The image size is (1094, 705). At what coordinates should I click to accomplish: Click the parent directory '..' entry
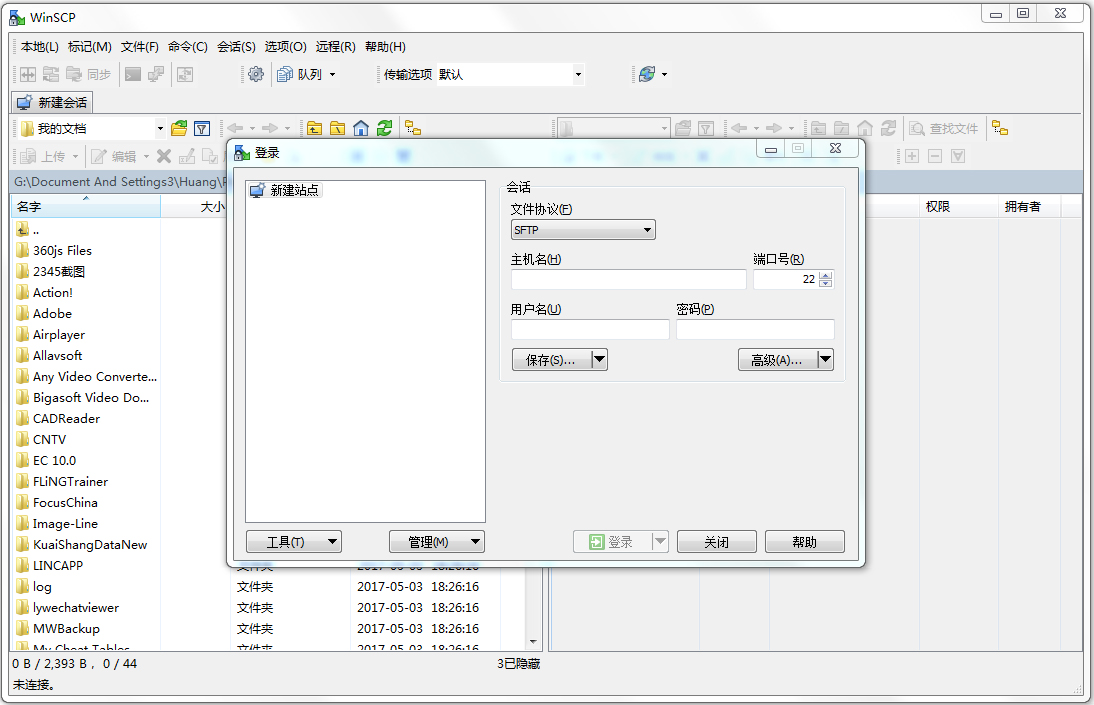pos(28,230)
